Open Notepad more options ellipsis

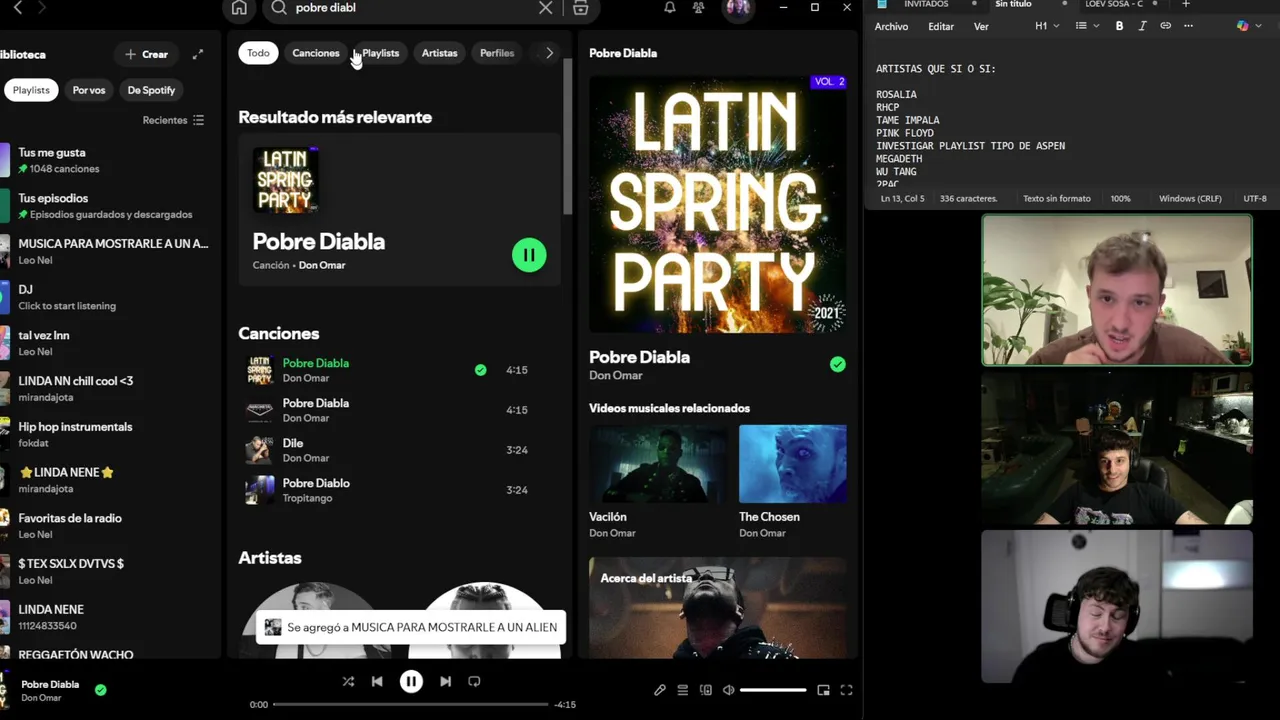1188,26
